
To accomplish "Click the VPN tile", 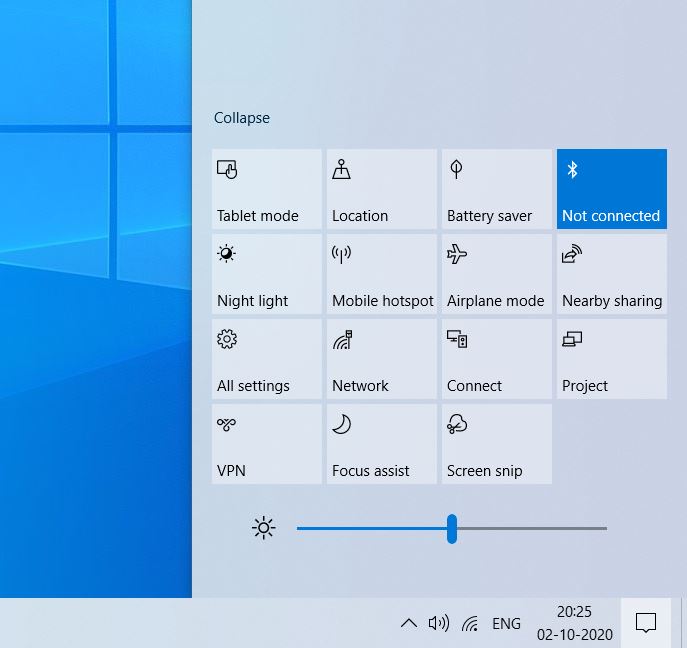I will pos(267,444).
